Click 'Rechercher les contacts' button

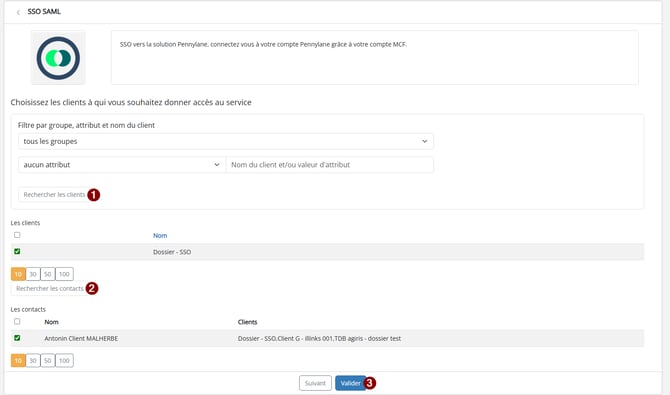click(x=50, y=289)
